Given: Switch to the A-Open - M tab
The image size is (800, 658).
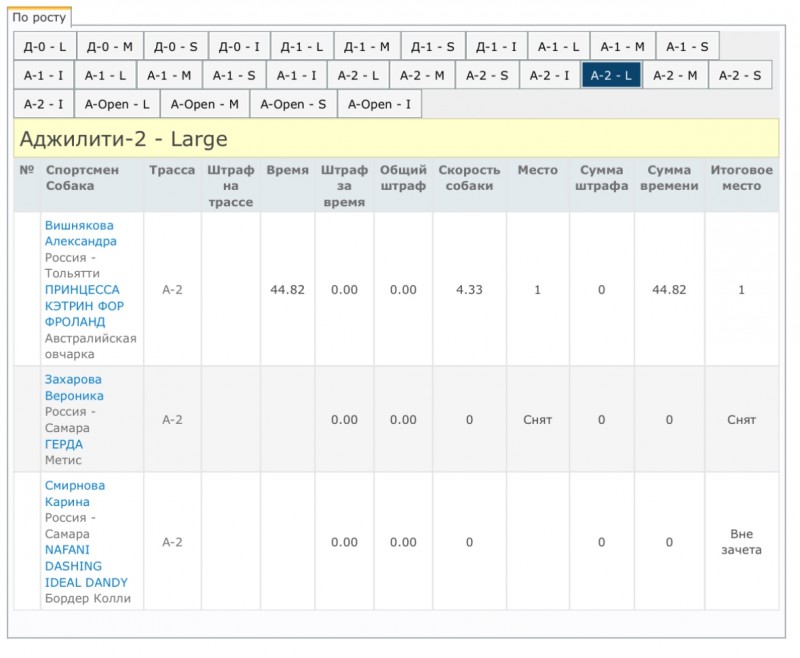Looking at the screenshot, I should pyautogui.click(x=205, y=104).
